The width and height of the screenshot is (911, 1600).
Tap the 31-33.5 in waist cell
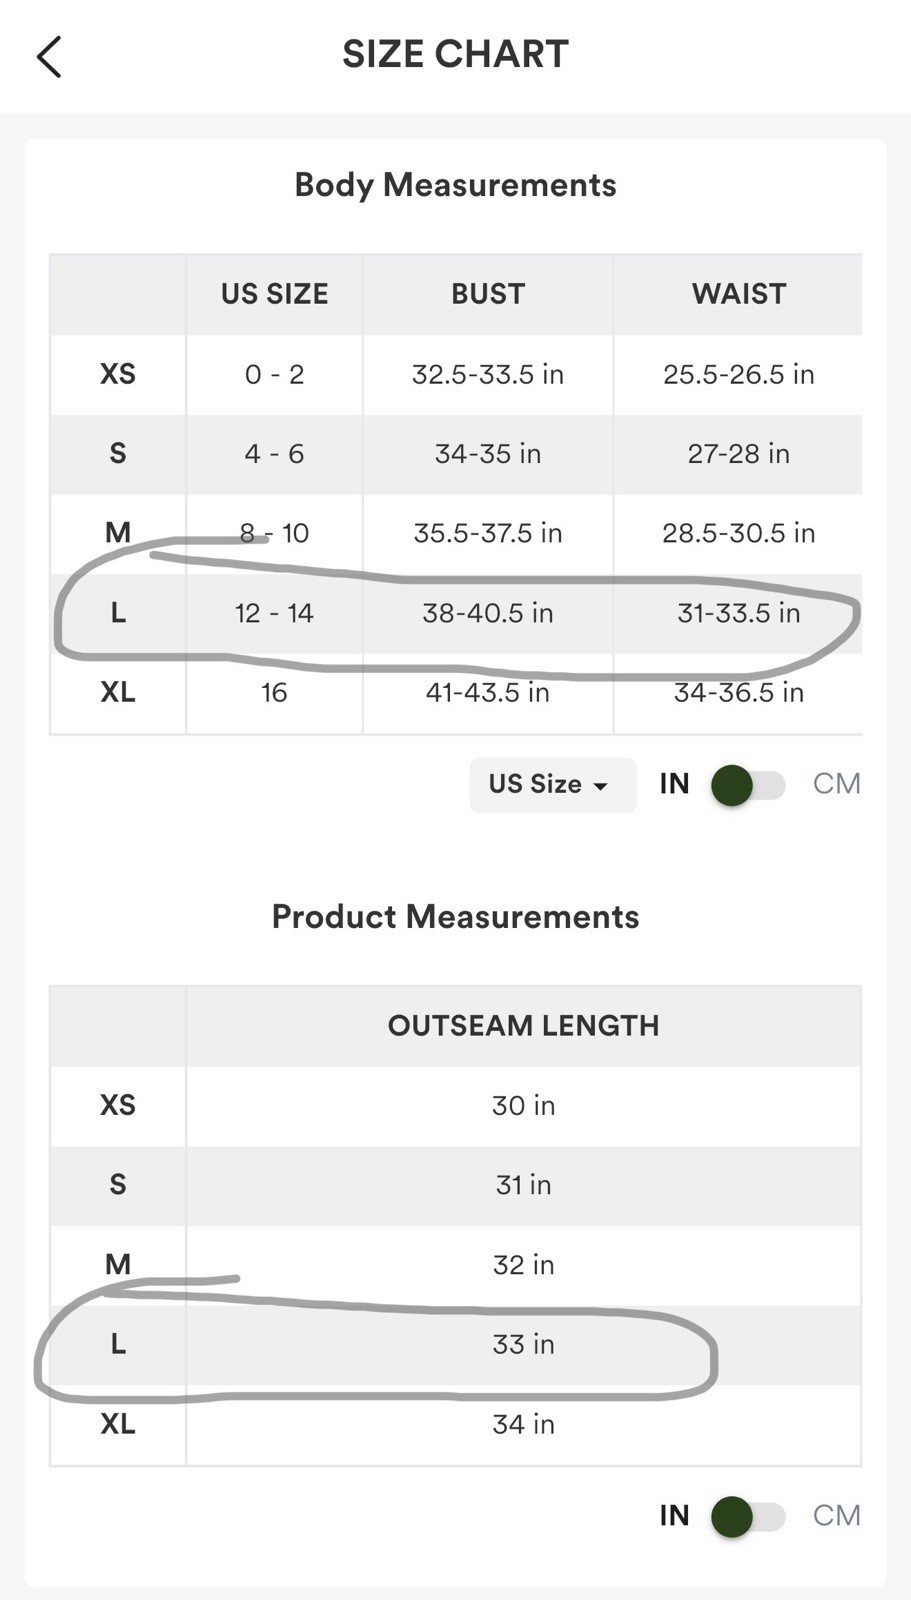(738, 613)
